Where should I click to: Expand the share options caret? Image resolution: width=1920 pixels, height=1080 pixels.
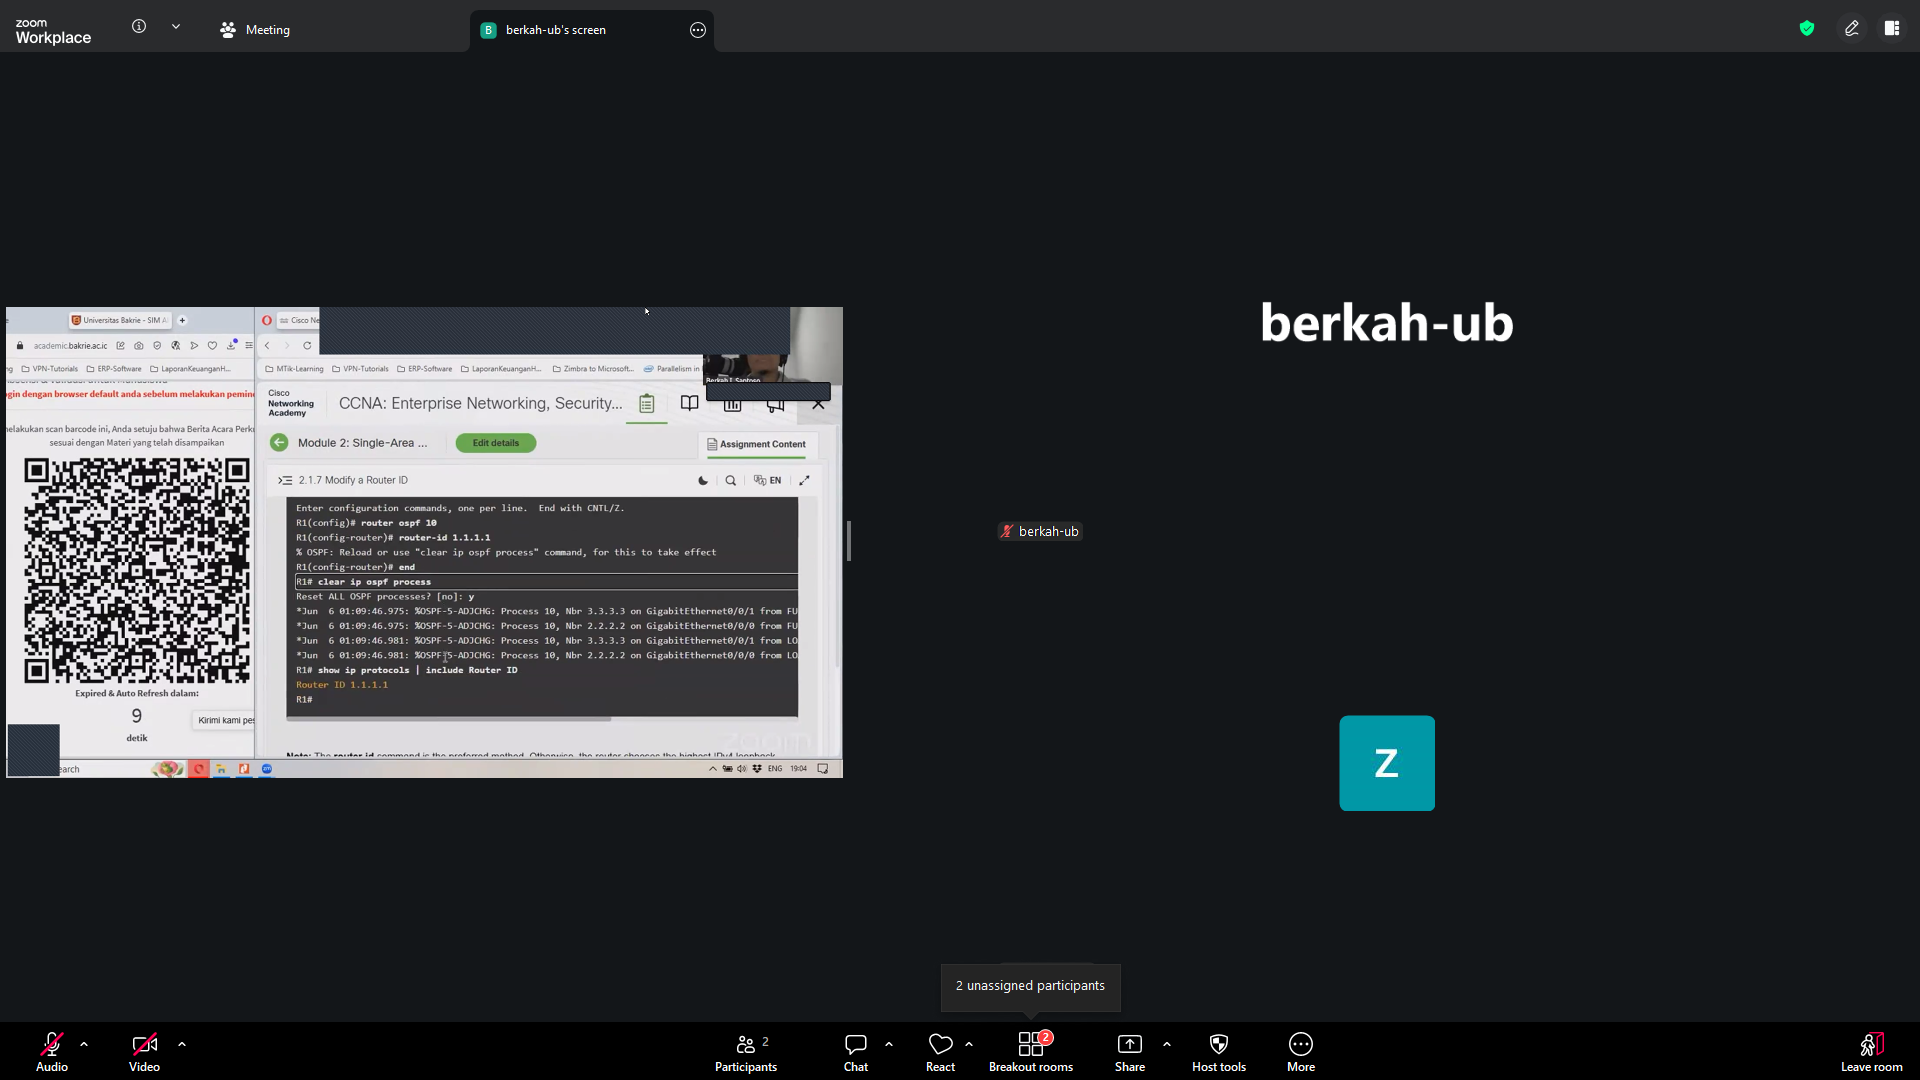(x=1167, y=1044)
